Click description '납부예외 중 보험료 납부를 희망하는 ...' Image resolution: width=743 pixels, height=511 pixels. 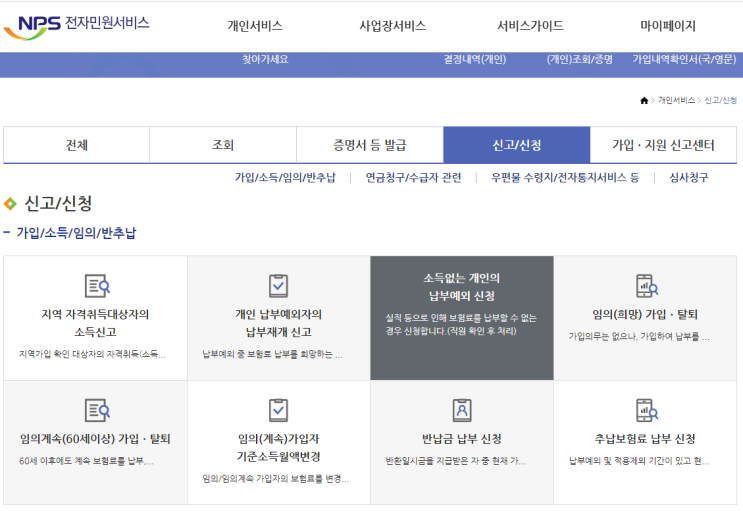tap(272, 354)
